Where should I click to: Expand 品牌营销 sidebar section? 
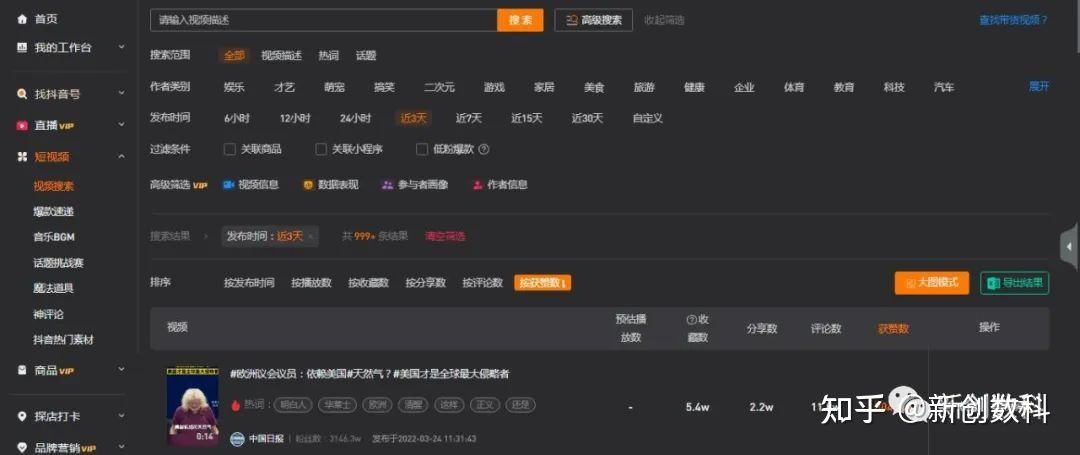pos(122,447)
